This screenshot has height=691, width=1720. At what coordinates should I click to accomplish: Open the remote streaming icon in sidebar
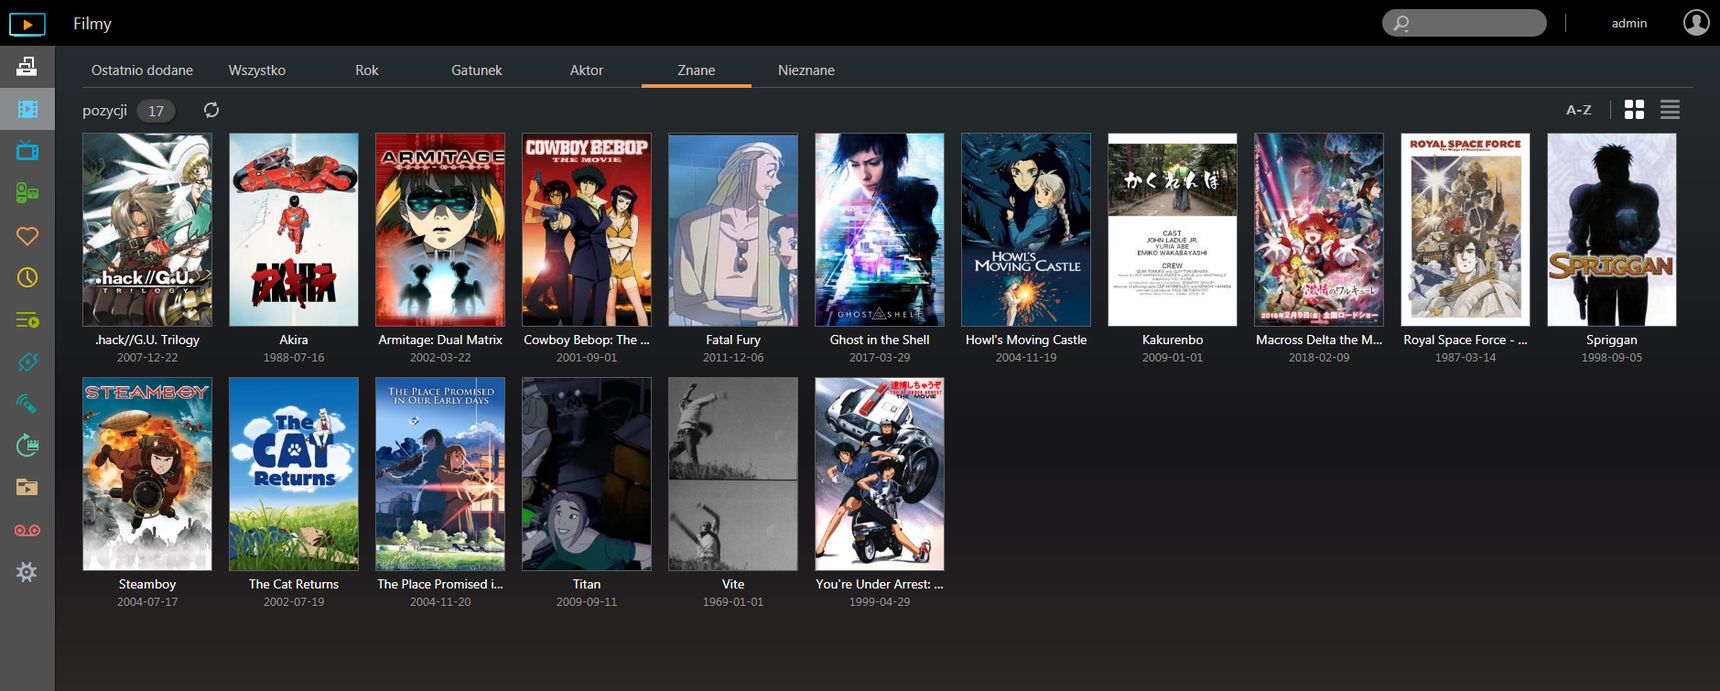tap(27, 404)
